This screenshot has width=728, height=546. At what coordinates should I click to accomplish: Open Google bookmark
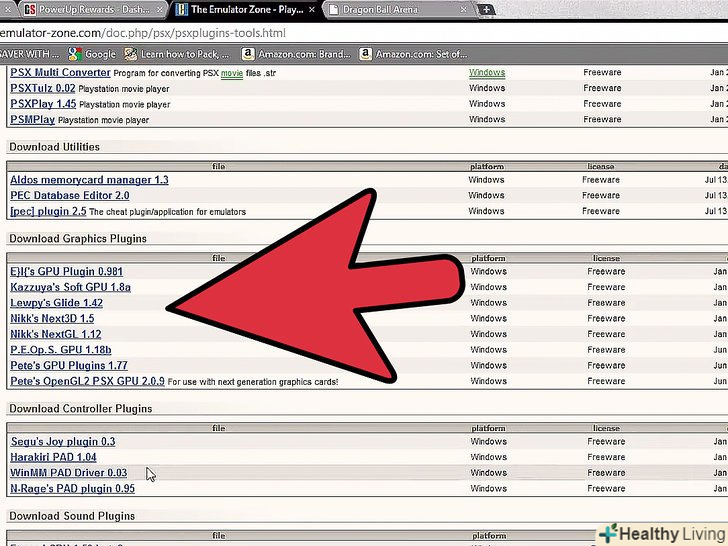(91, 54)
